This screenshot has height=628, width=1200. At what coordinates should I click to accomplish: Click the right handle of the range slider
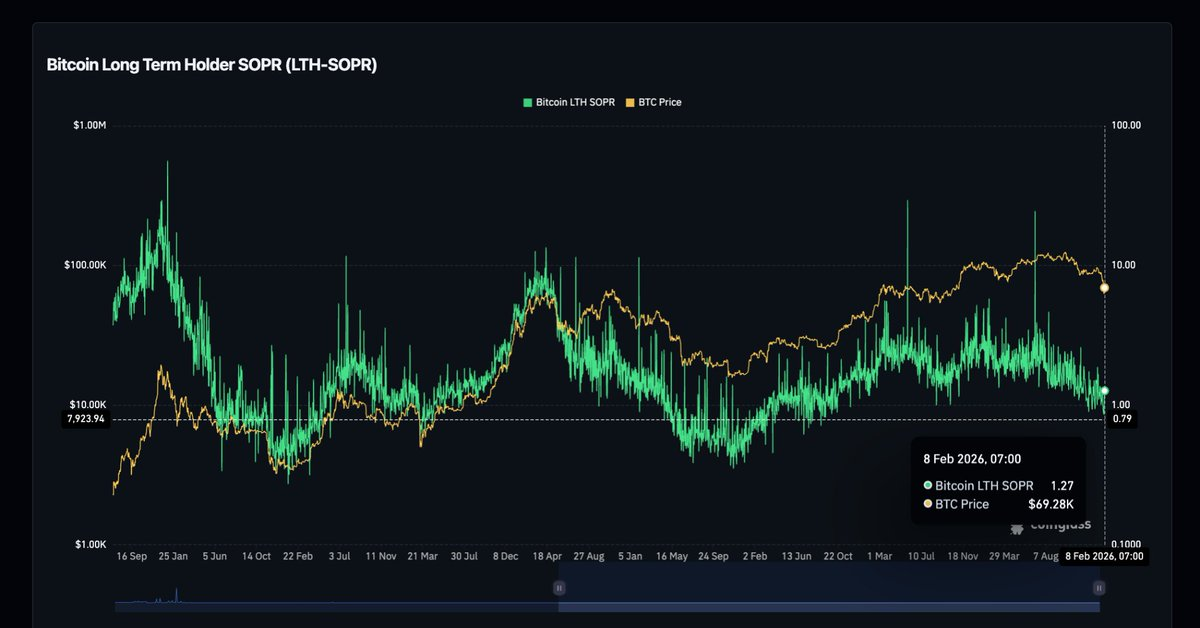click(1099, 588)
